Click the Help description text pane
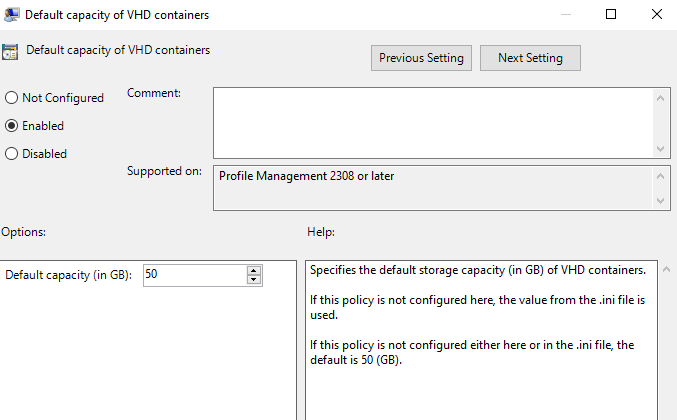 click(x=480, y=340)
